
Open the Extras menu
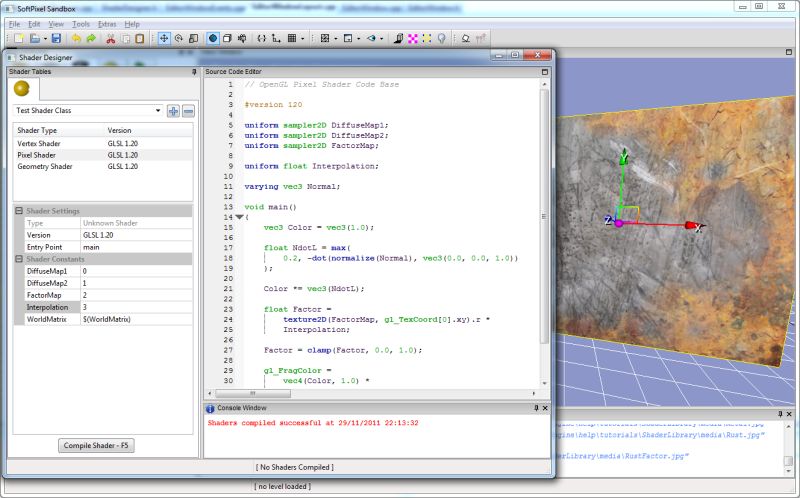pos(107,23)
